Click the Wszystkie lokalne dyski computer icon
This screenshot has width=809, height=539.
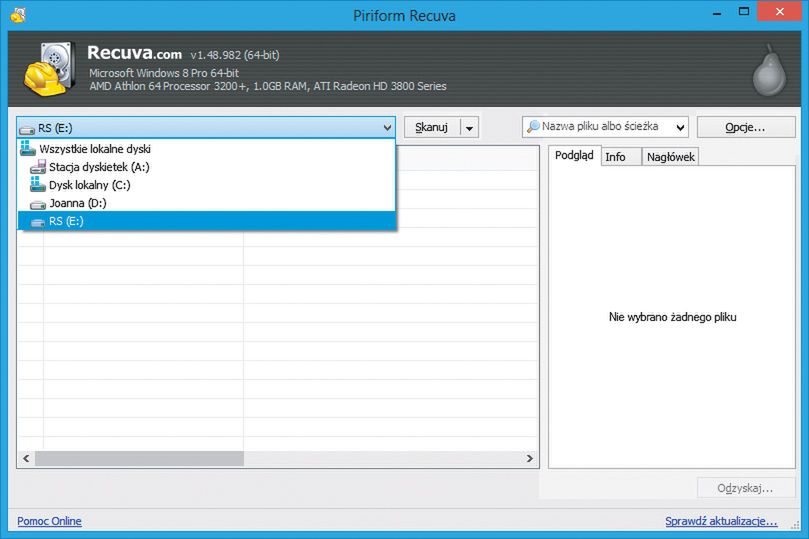[x=28, y=149]
